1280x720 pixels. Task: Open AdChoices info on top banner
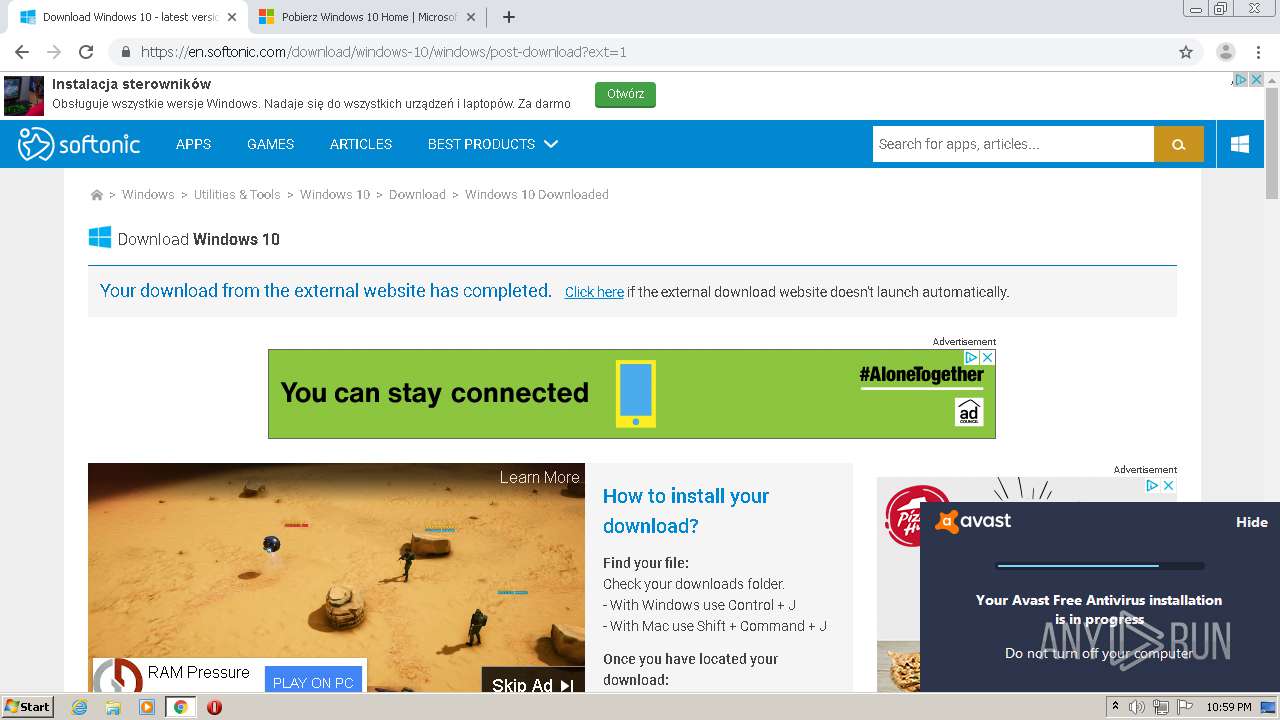pos(1240,80)
